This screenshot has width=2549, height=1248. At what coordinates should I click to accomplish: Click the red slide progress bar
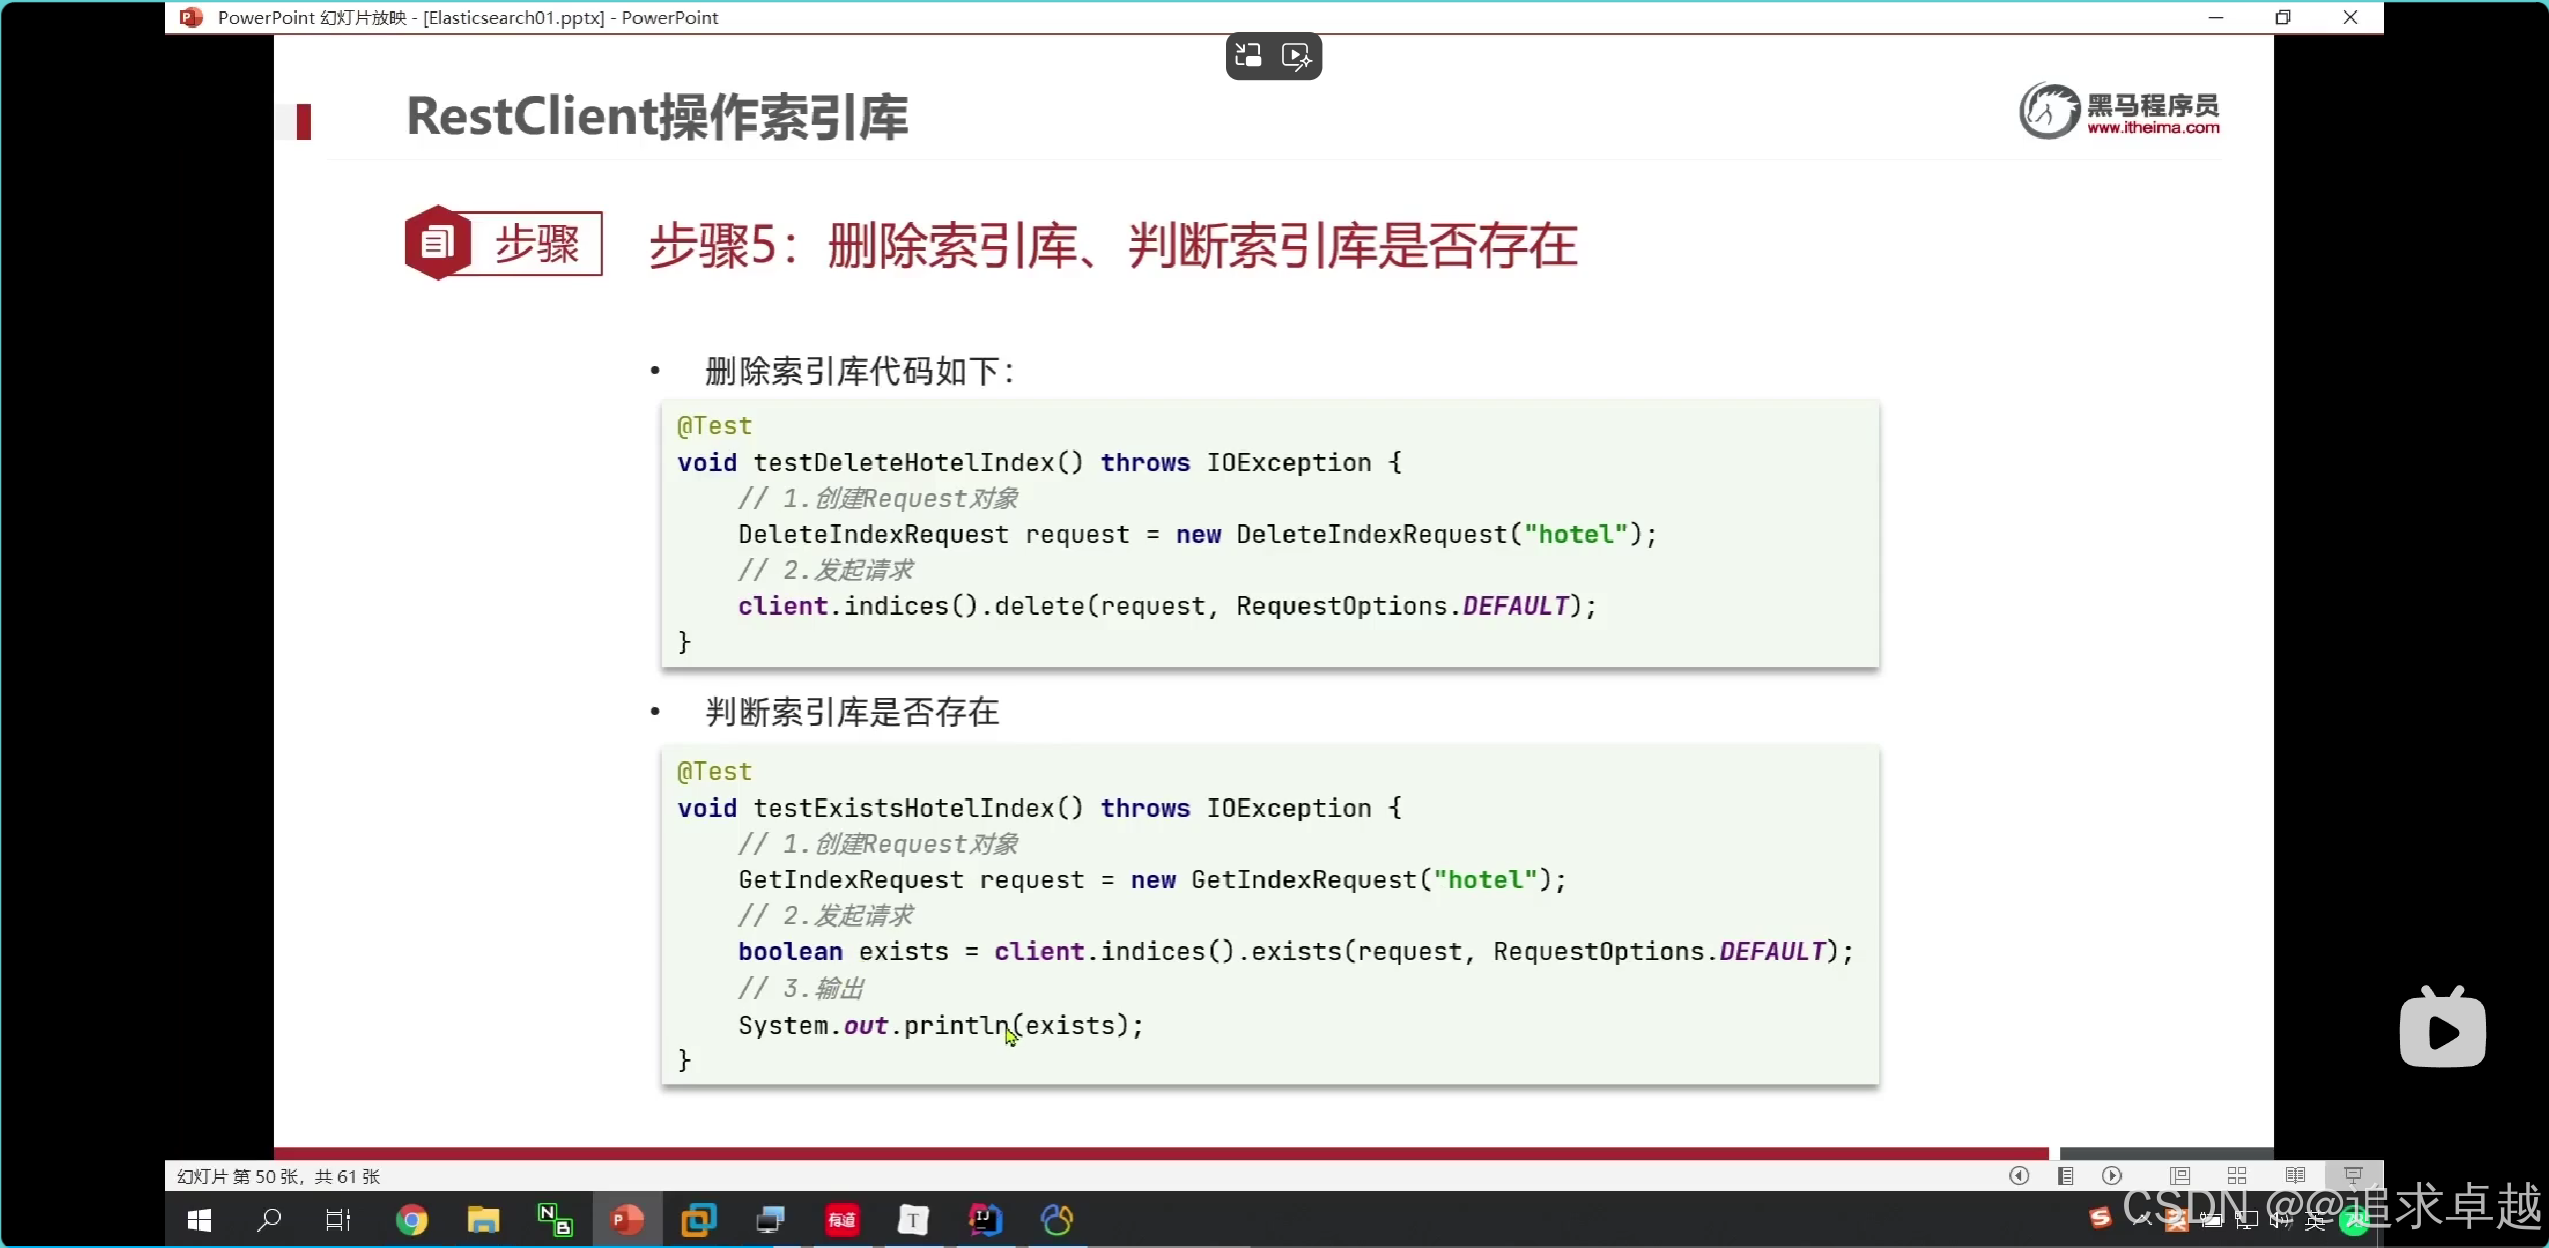pos(1160,1153)
